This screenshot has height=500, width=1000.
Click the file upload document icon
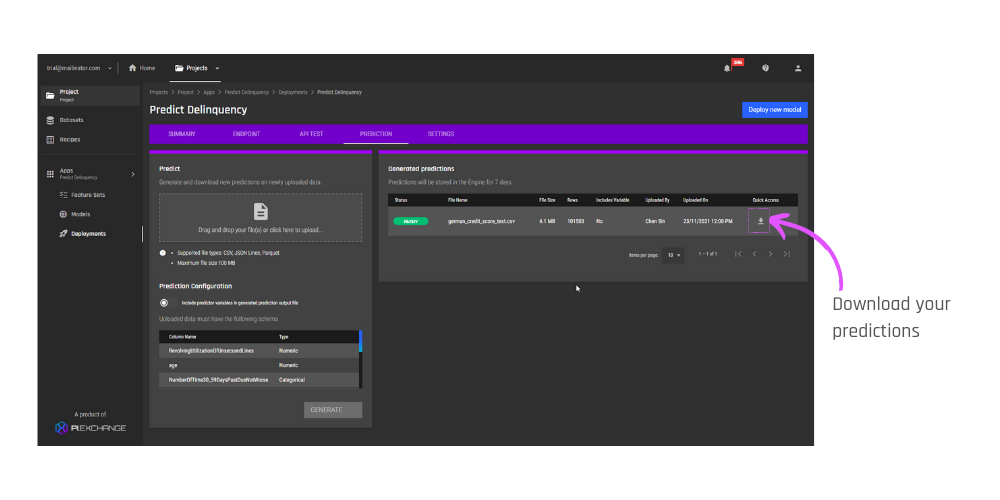click(260, 211)
